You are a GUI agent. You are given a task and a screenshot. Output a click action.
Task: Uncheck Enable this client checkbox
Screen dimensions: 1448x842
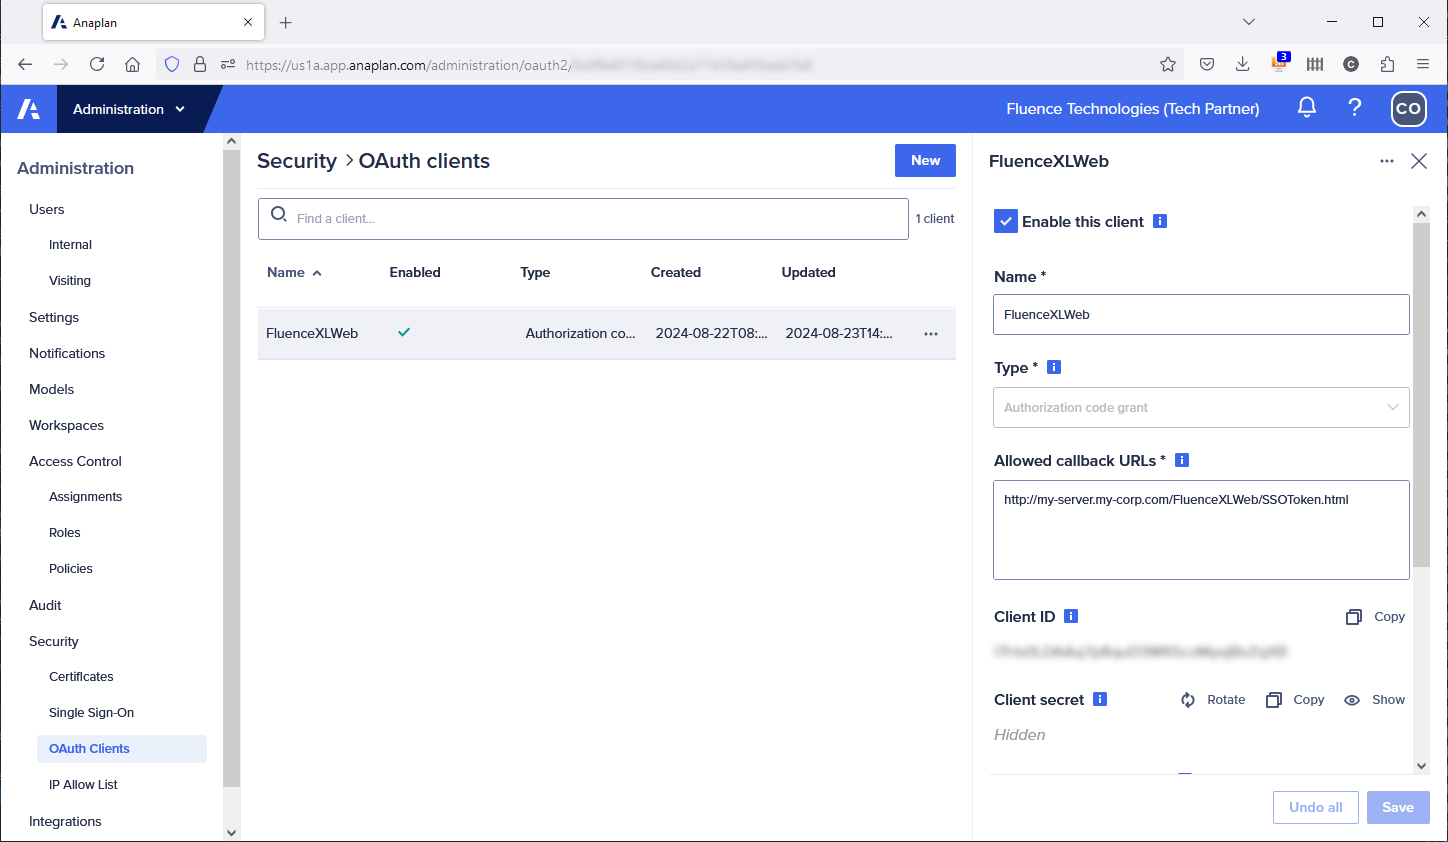pos(1006,221)
